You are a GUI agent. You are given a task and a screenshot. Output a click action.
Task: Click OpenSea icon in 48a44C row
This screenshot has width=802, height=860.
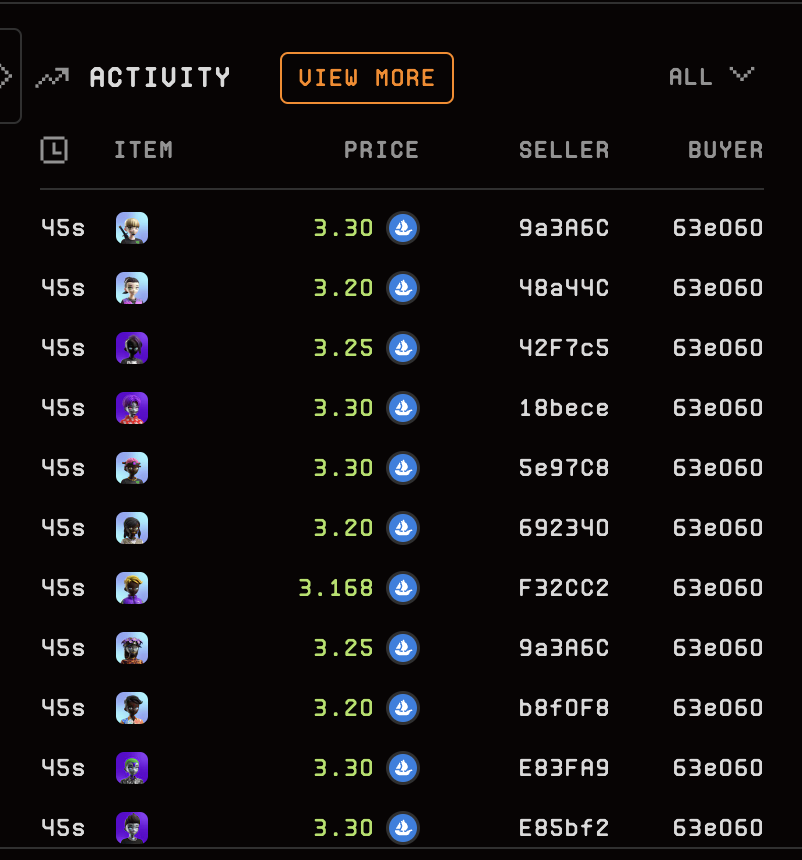(x=403, y=288)
